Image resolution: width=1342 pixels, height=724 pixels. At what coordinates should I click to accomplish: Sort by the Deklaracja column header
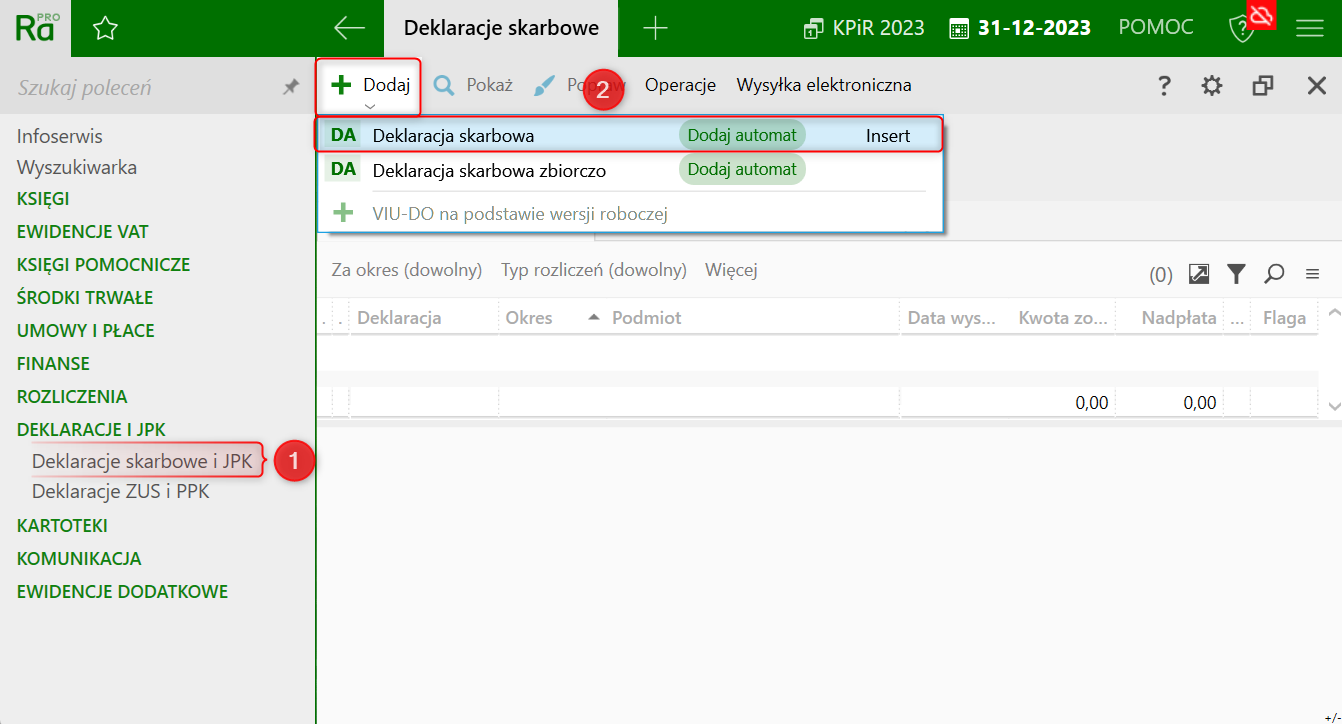click(x=423, y=318)
